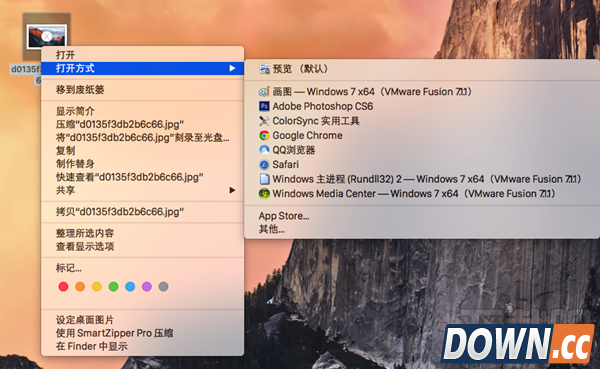This screenshot has height=369, width=600.
Task: Apply the blue tag color
Action: (130, 286)
